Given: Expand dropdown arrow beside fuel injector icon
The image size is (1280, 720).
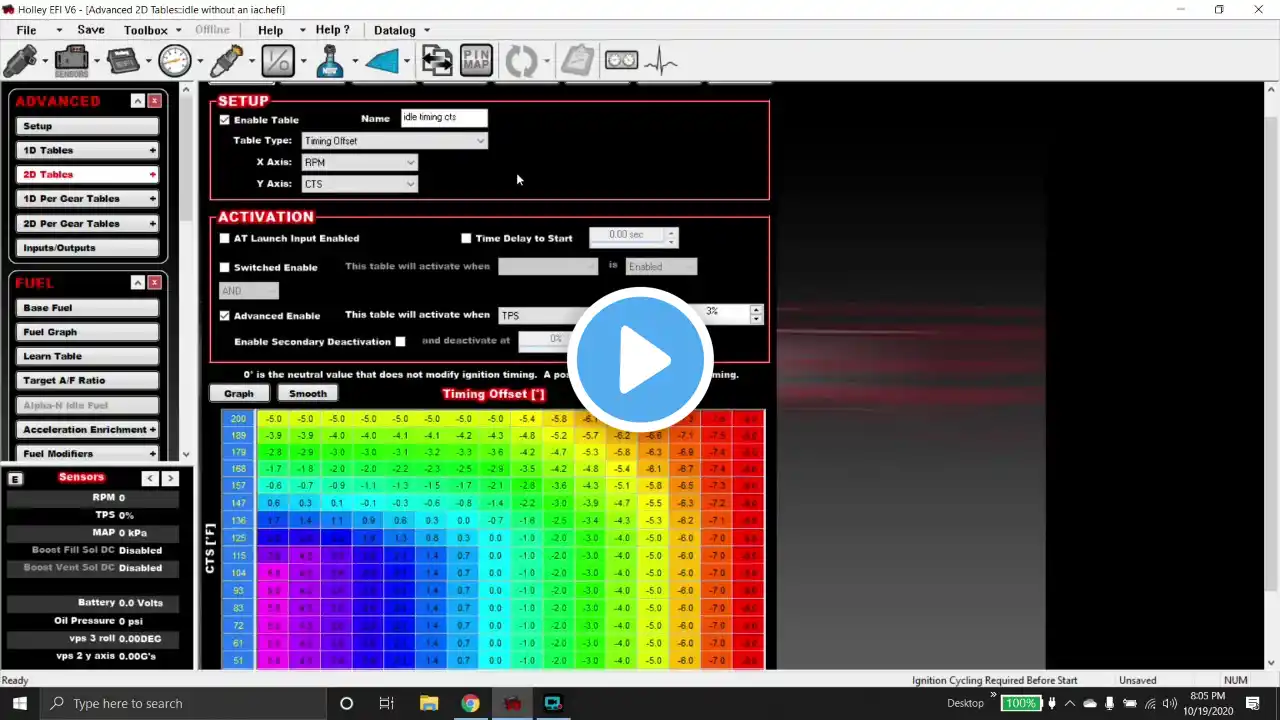Looking at the screenshot, I should pos(44,62).
